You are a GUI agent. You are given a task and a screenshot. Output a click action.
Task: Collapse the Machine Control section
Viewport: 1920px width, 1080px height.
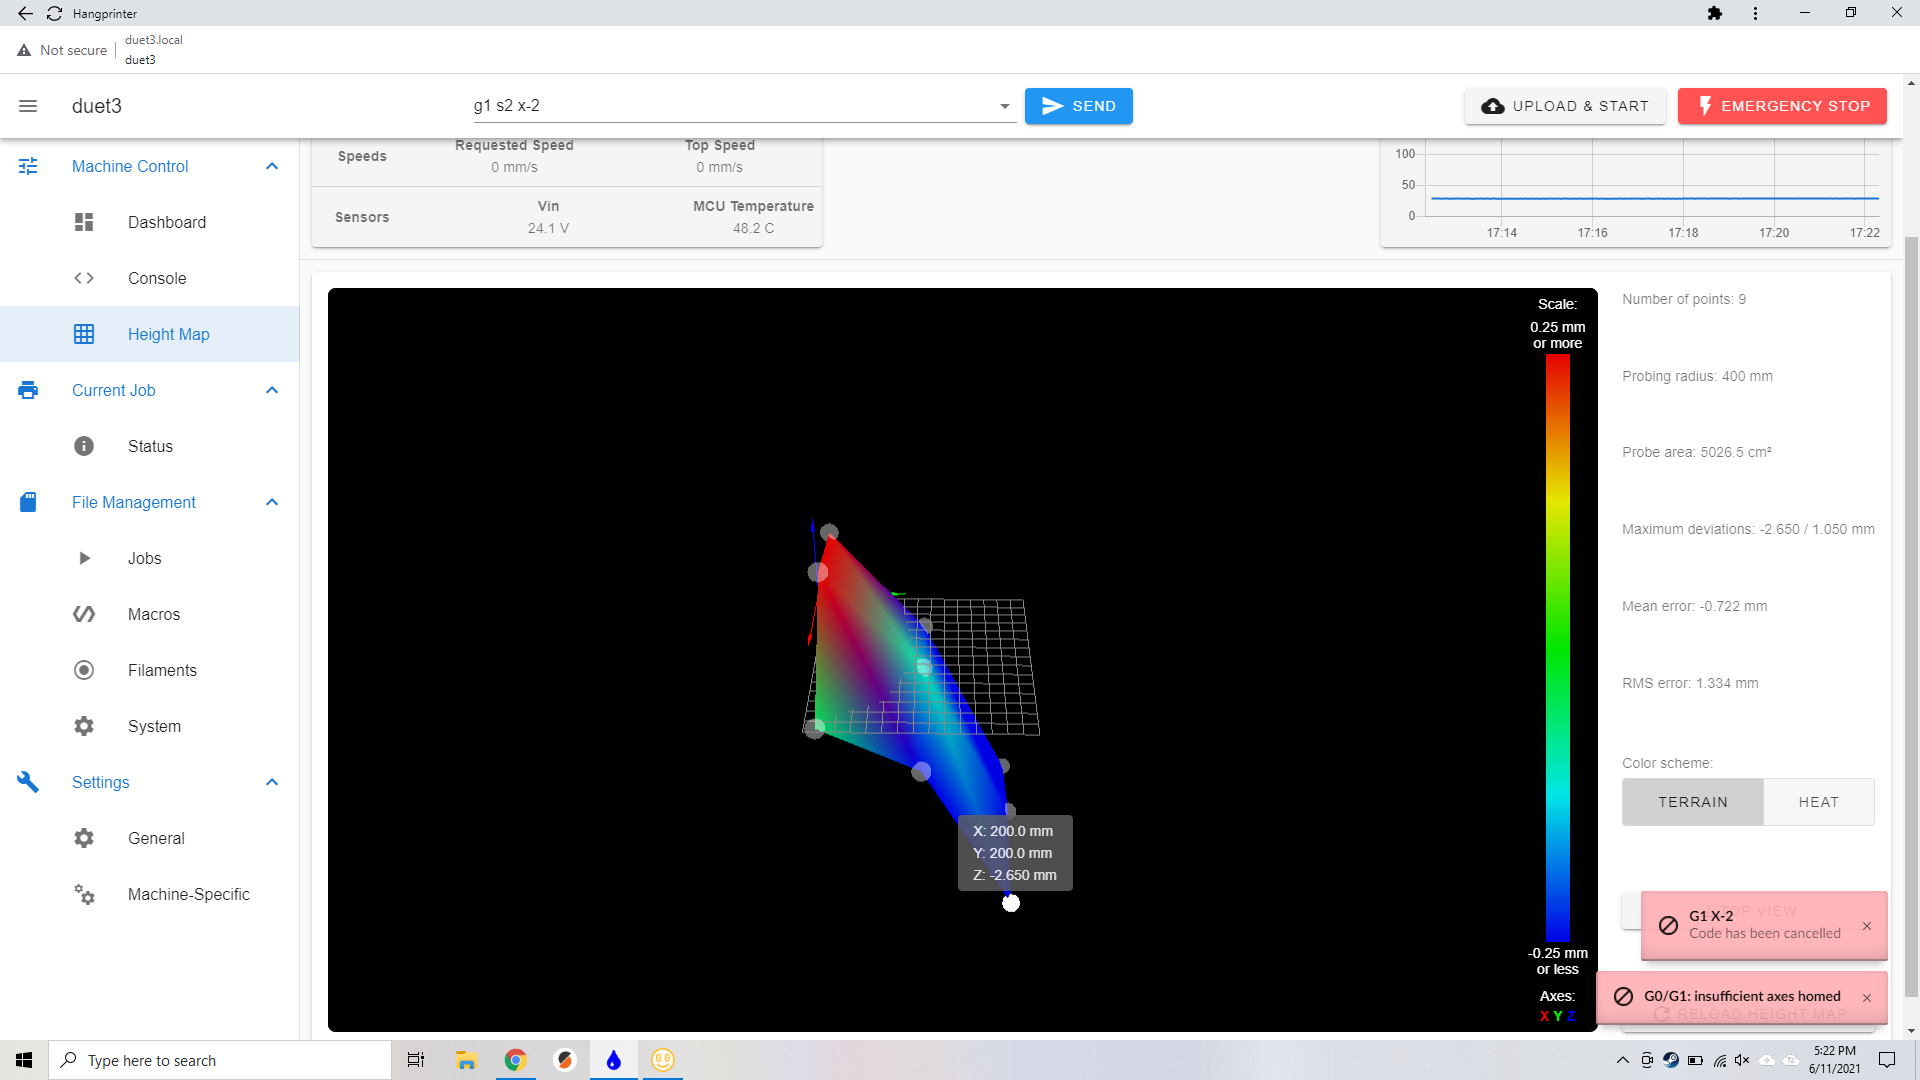click(272, 166)
